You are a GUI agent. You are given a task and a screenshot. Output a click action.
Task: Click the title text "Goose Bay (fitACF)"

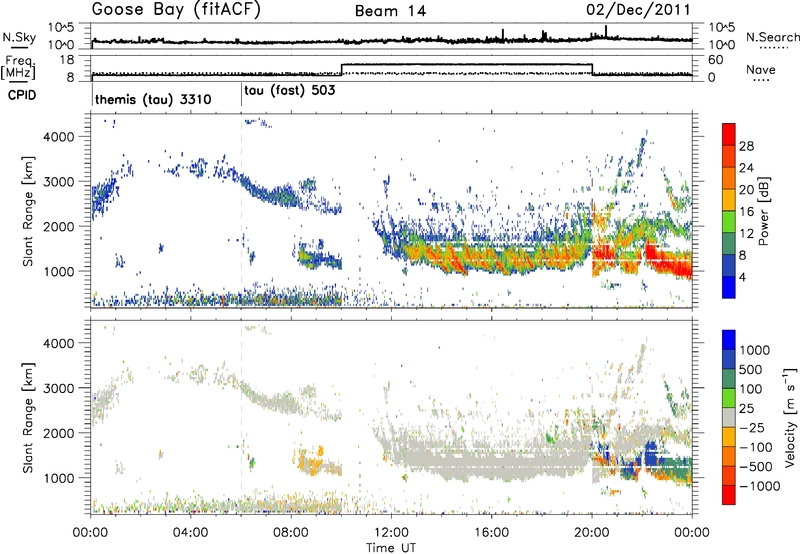tap(176, 10)
